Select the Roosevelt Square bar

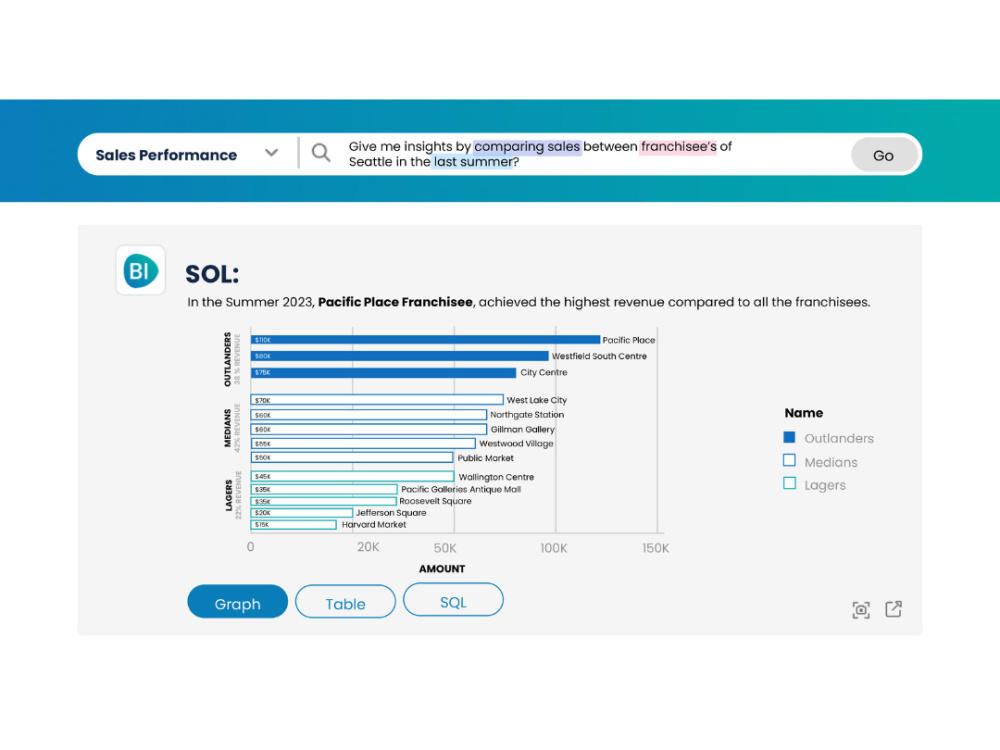point(323,501)
